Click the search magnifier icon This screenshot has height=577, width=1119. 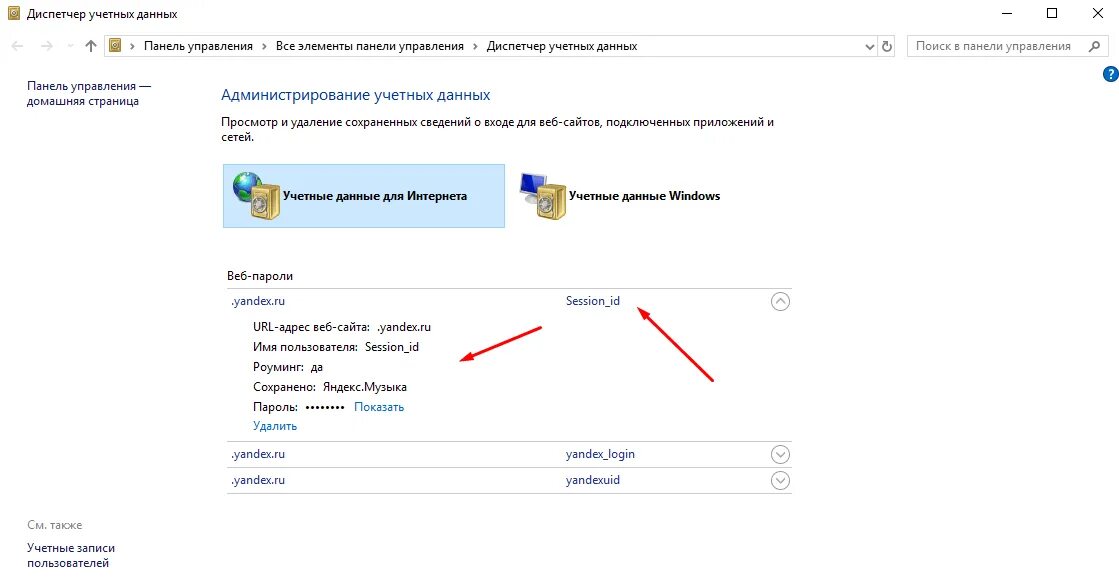(x=1095, y=46)
